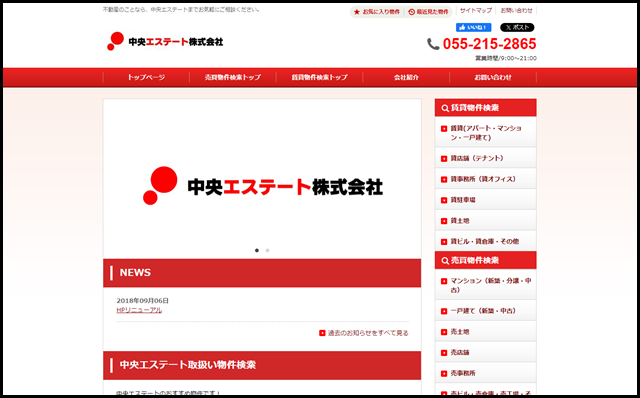
Task: Open 売店舗 search link
Action: [486, 353]
